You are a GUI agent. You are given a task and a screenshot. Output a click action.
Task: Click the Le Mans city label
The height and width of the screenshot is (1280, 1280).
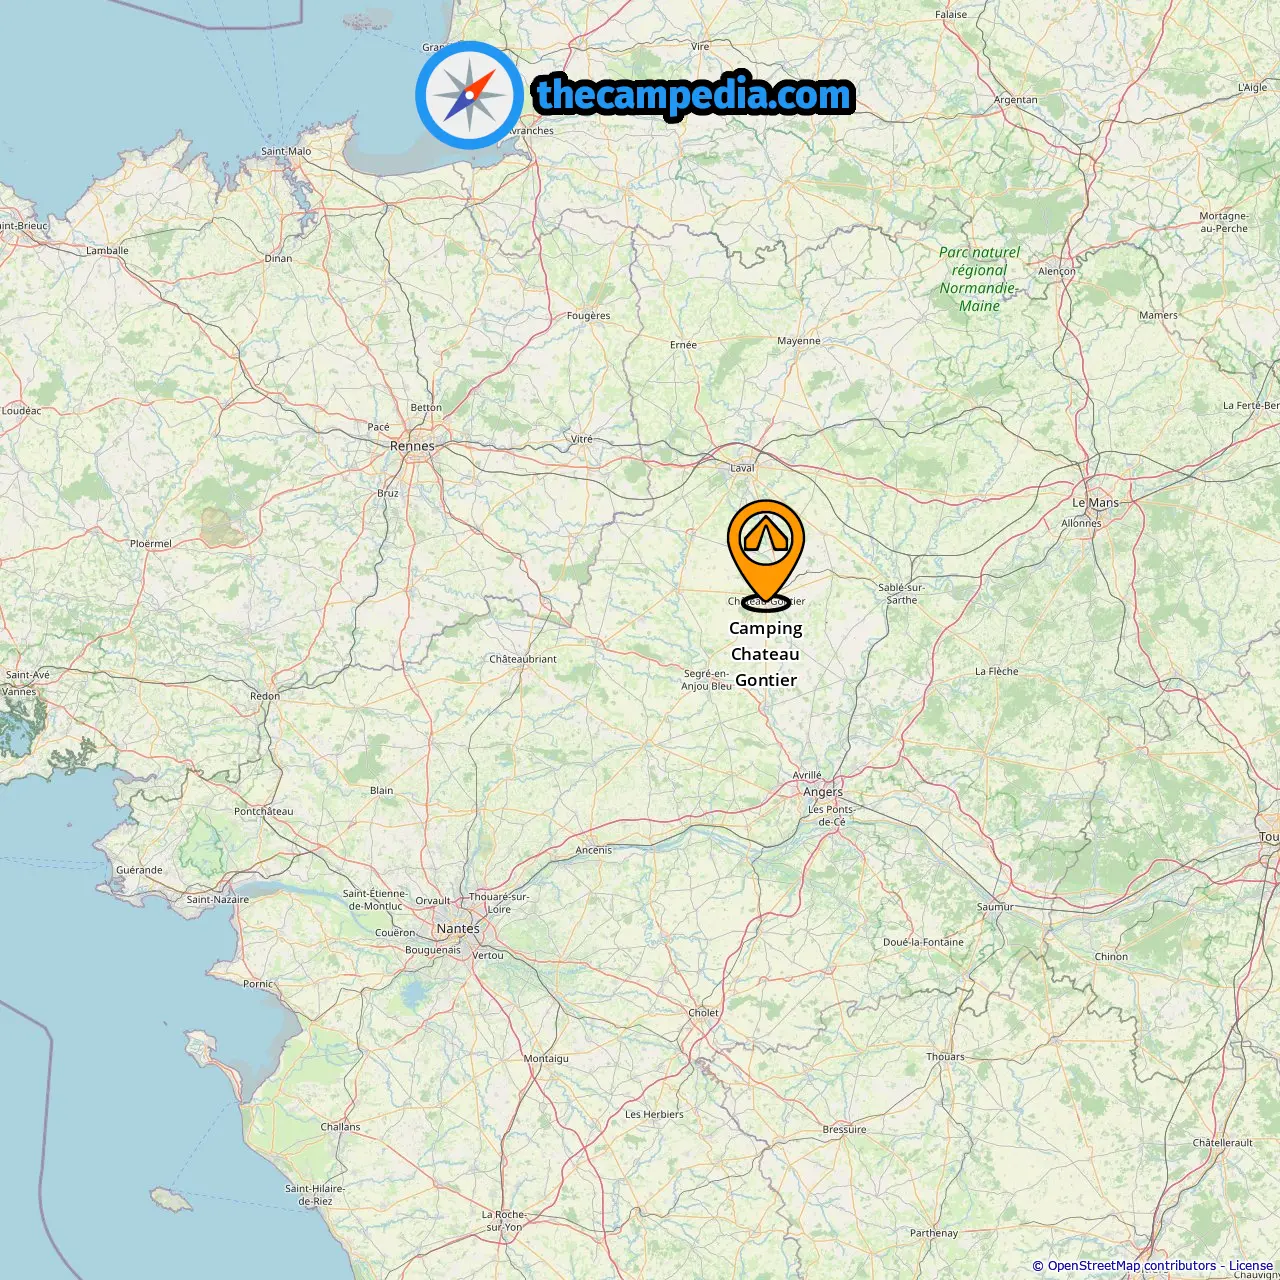click(x=1096, y=503)
